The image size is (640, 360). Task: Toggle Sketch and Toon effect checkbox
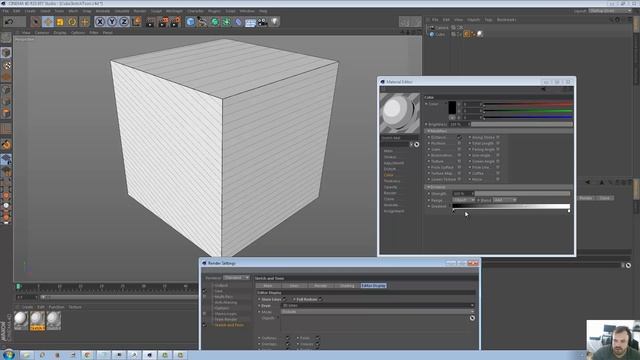[x=204, y=325]
